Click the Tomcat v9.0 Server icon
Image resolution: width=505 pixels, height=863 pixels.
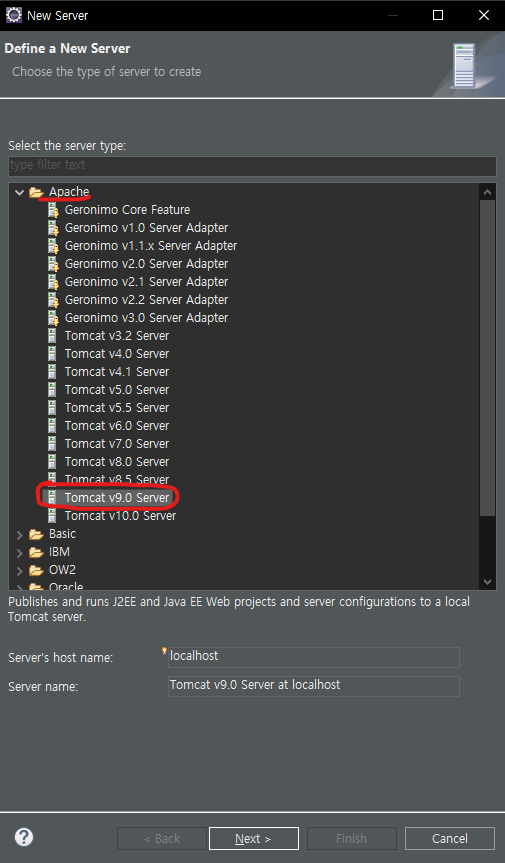click(52, 498)
